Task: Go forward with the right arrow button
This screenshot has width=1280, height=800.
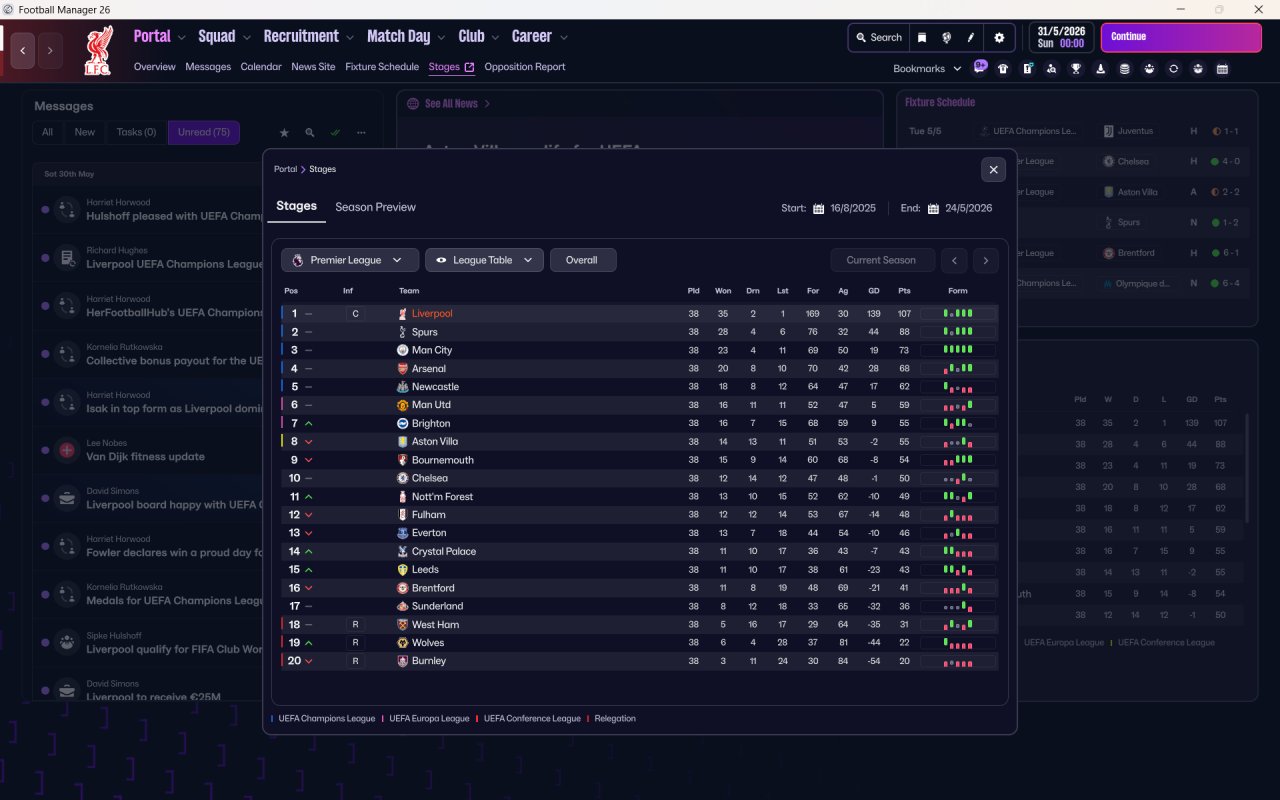Action: 50,50
